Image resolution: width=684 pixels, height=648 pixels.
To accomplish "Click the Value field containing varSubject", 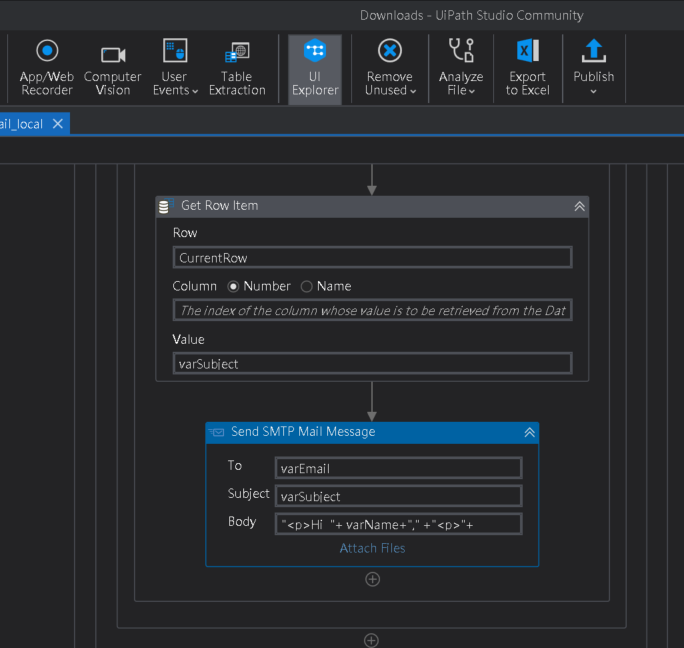I will [x=373, y=363].
